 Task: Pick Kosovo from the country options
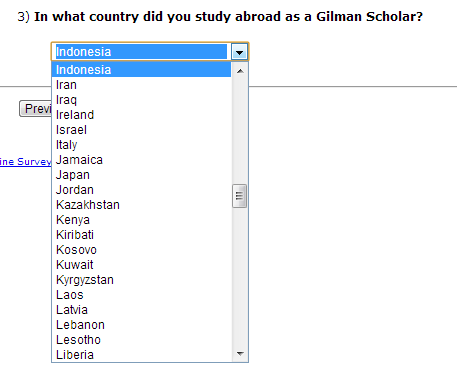click(x=141, y=250)
